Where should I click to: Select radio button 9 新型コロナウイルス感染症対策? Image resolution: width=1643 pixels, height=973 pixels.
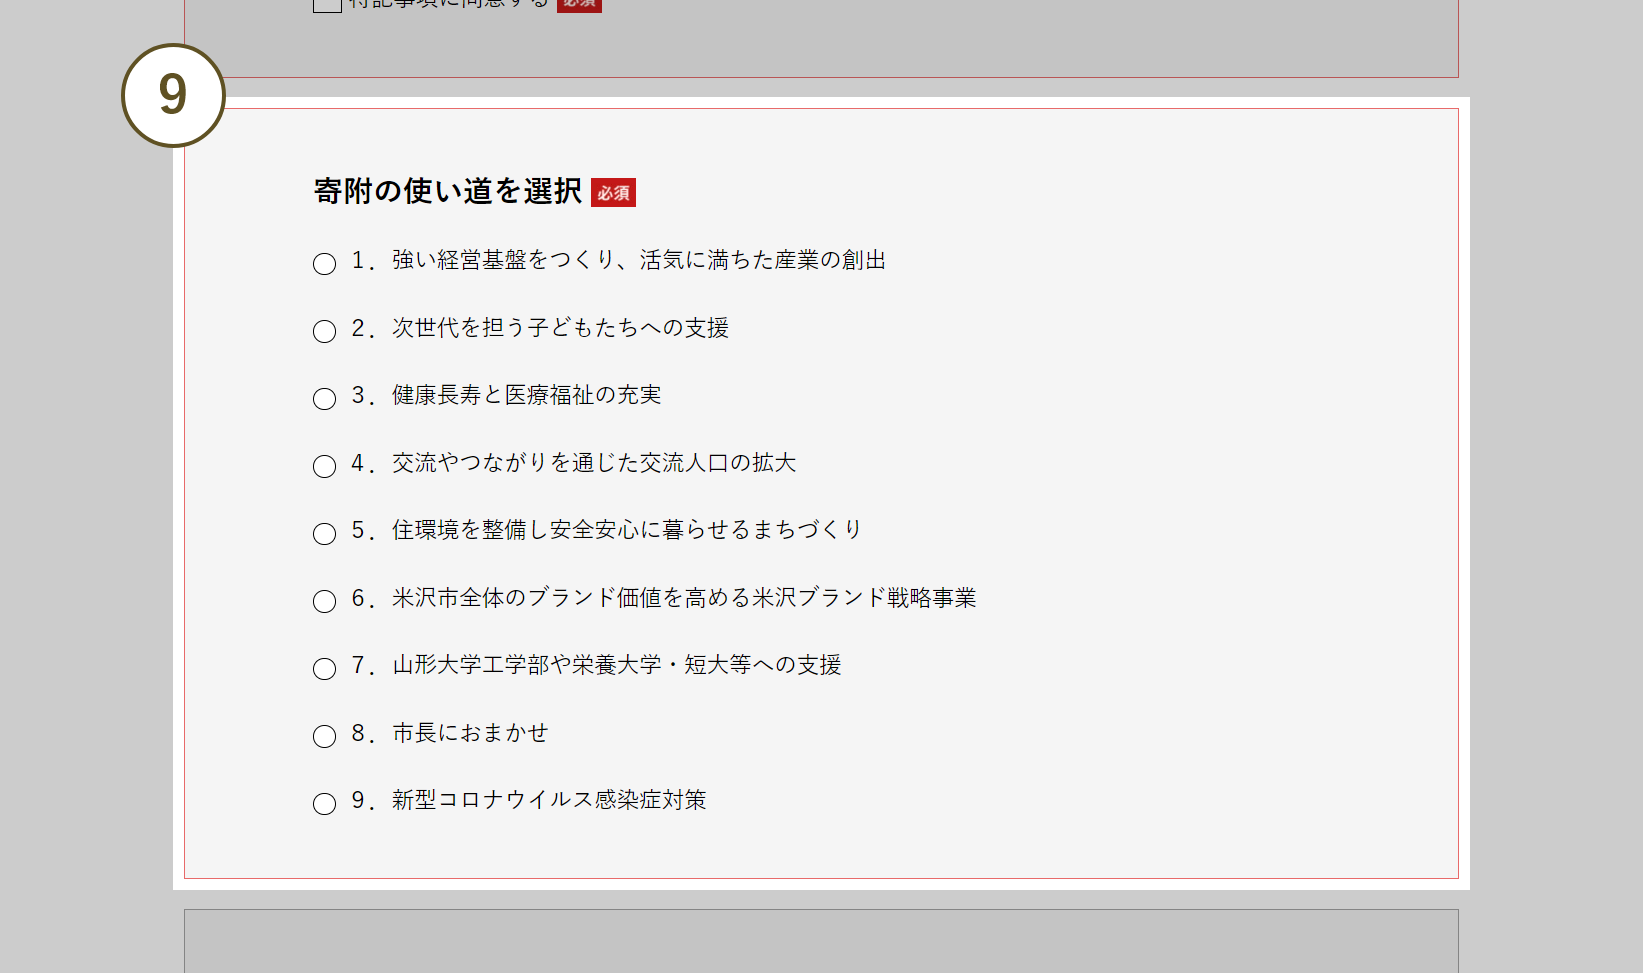pos(324,804)
